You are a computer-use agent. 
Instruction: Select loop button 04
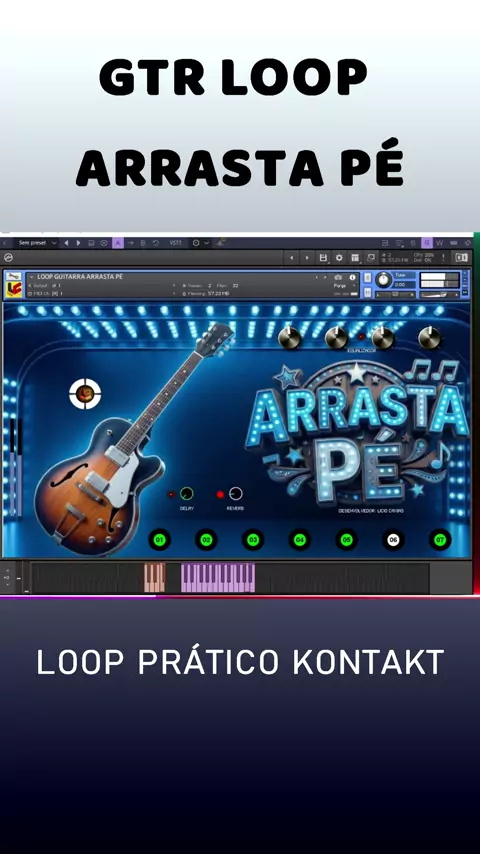300,540
